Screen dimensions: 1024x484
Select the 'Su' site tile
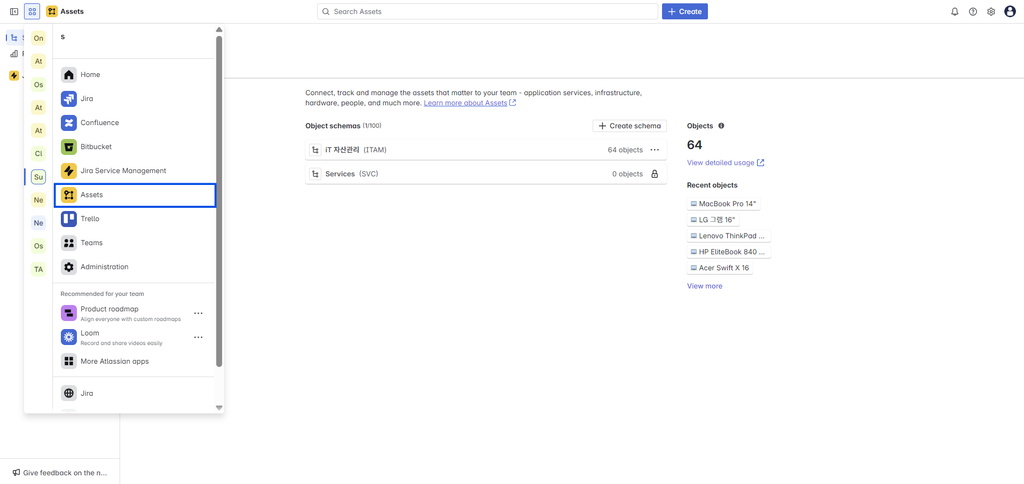[39, 177]
